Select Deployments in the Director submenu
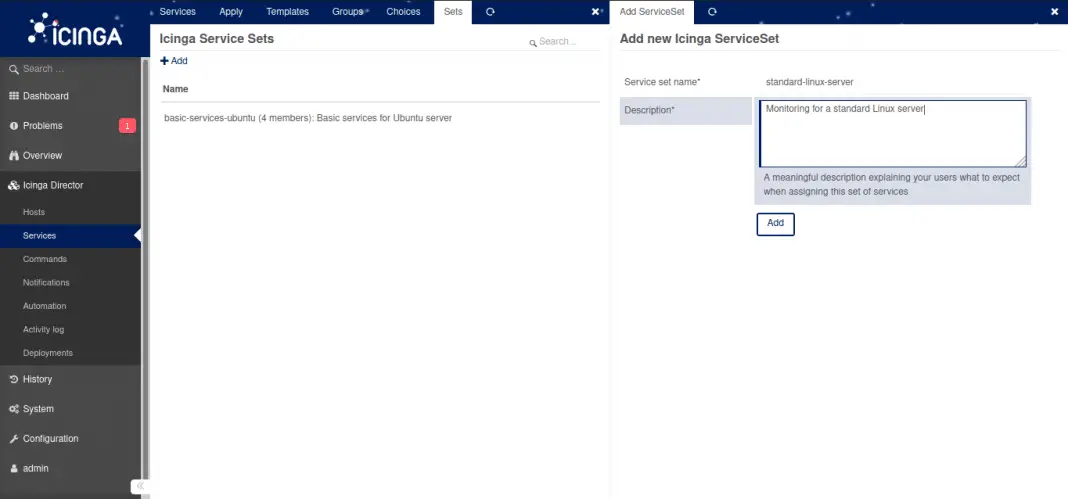Viewport: 1068px width, 499px height. click(x=47, y=353)
